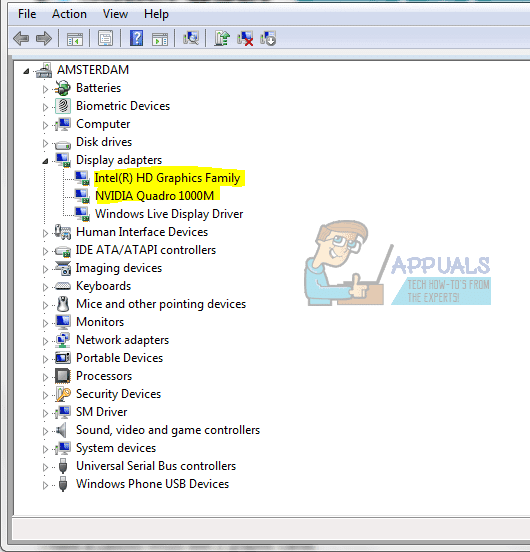This screenshot has width=530, height=552.
Task: Click the Back arrow toolbar icon
Action: (x=21, y=38)
